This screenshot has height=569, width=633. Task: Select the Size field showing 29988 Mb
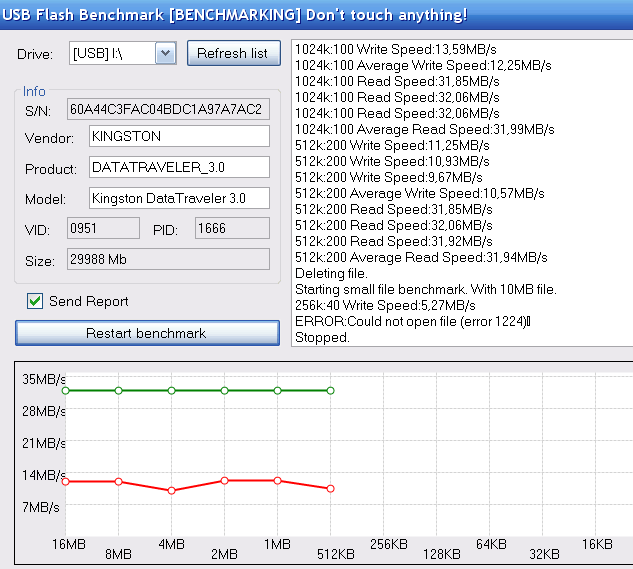pyautogui.click(x=168, y=260)
